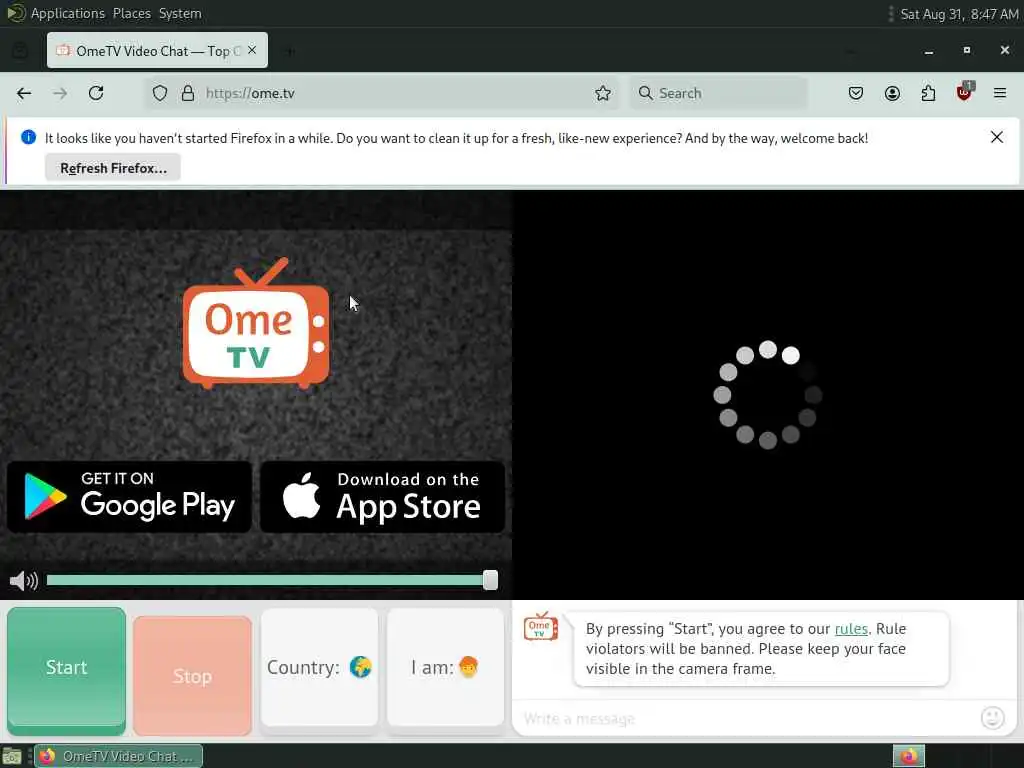Click the Stop button
The width and height of the screenshot is (1024, 768).
click(x=192, y=675)
